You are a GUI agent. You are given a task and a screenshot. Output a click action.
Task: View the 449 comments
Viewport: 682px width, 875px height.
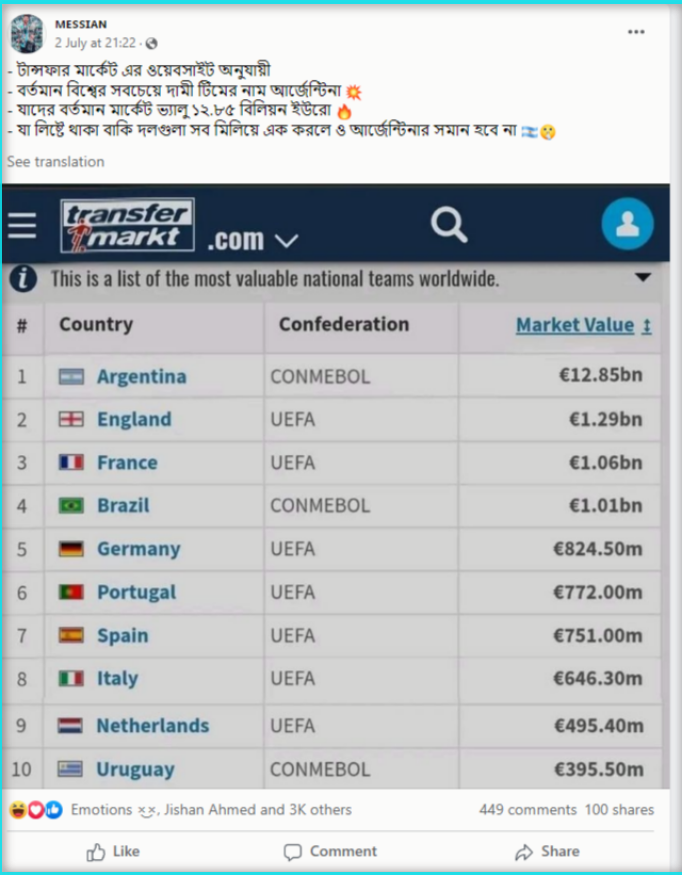527,810
